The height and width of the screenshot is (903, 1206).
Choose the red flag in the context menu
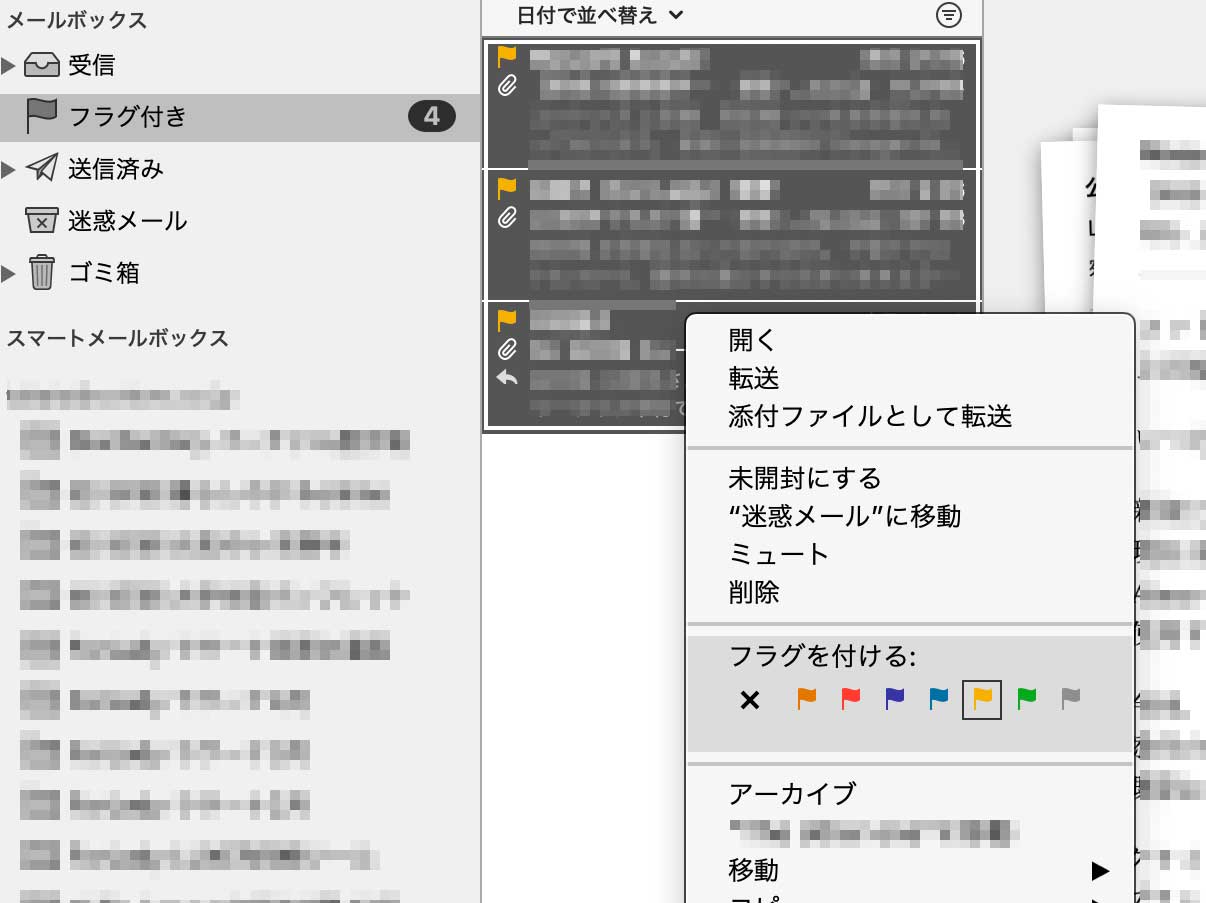point(850,699)
